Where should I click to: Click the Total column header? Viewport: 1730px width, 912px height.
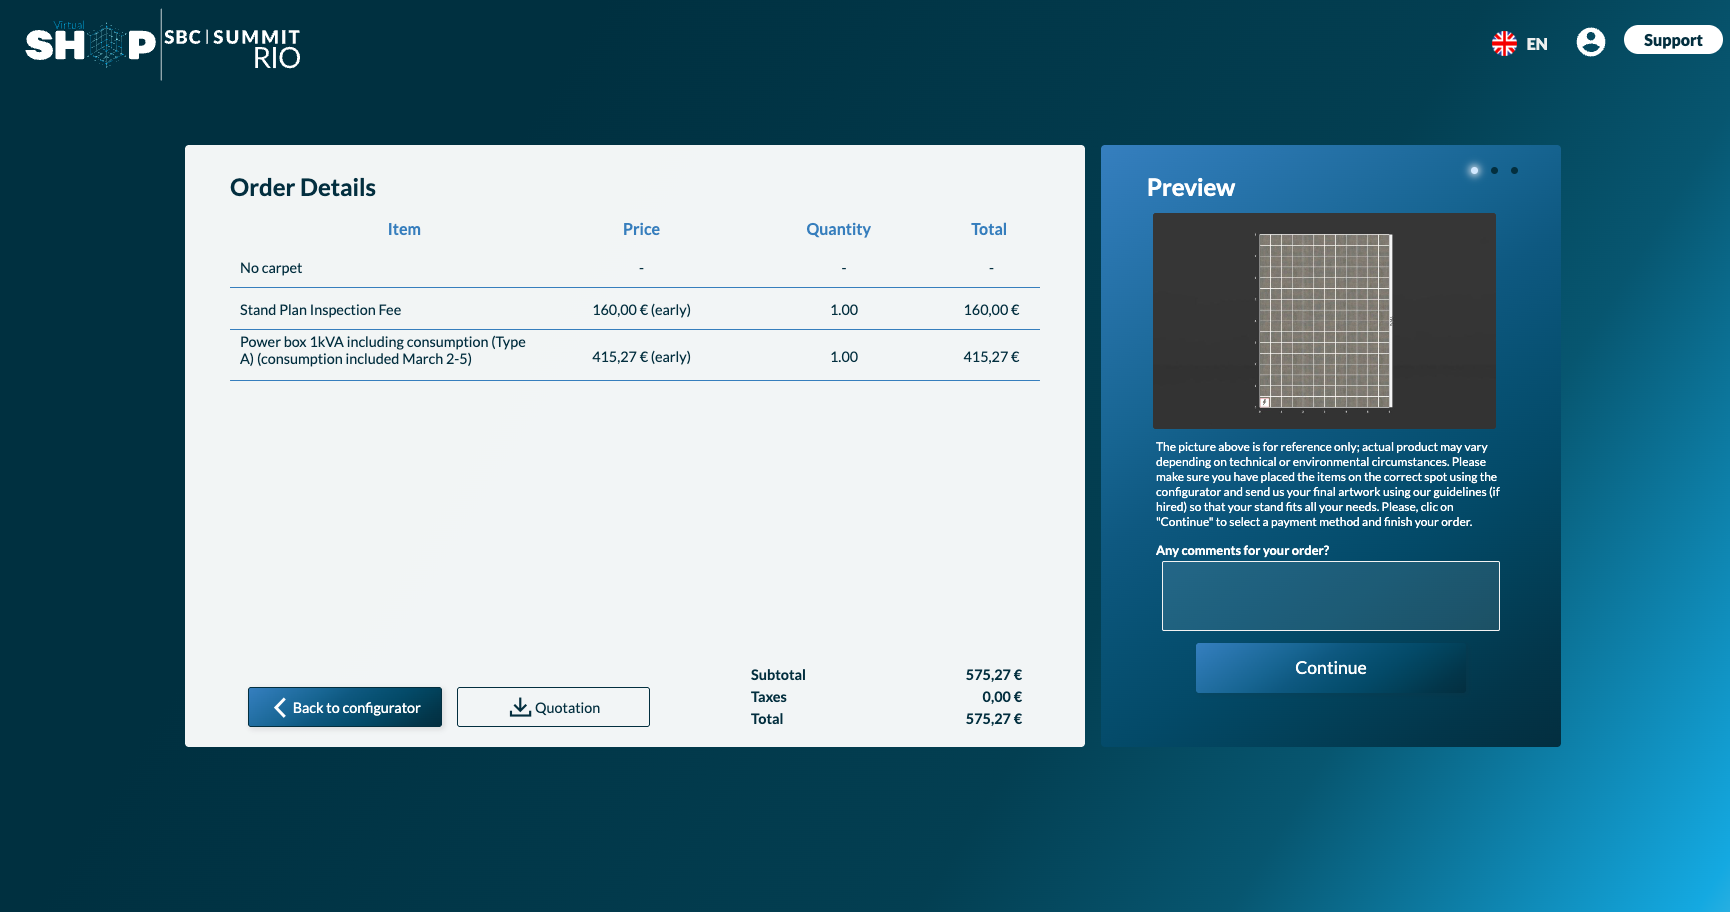click(x=988, y=229)
